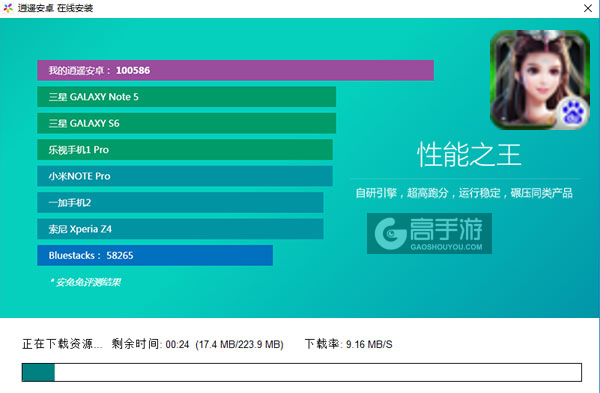Click the 高手游 G logo icon

(x=390, y=233)
